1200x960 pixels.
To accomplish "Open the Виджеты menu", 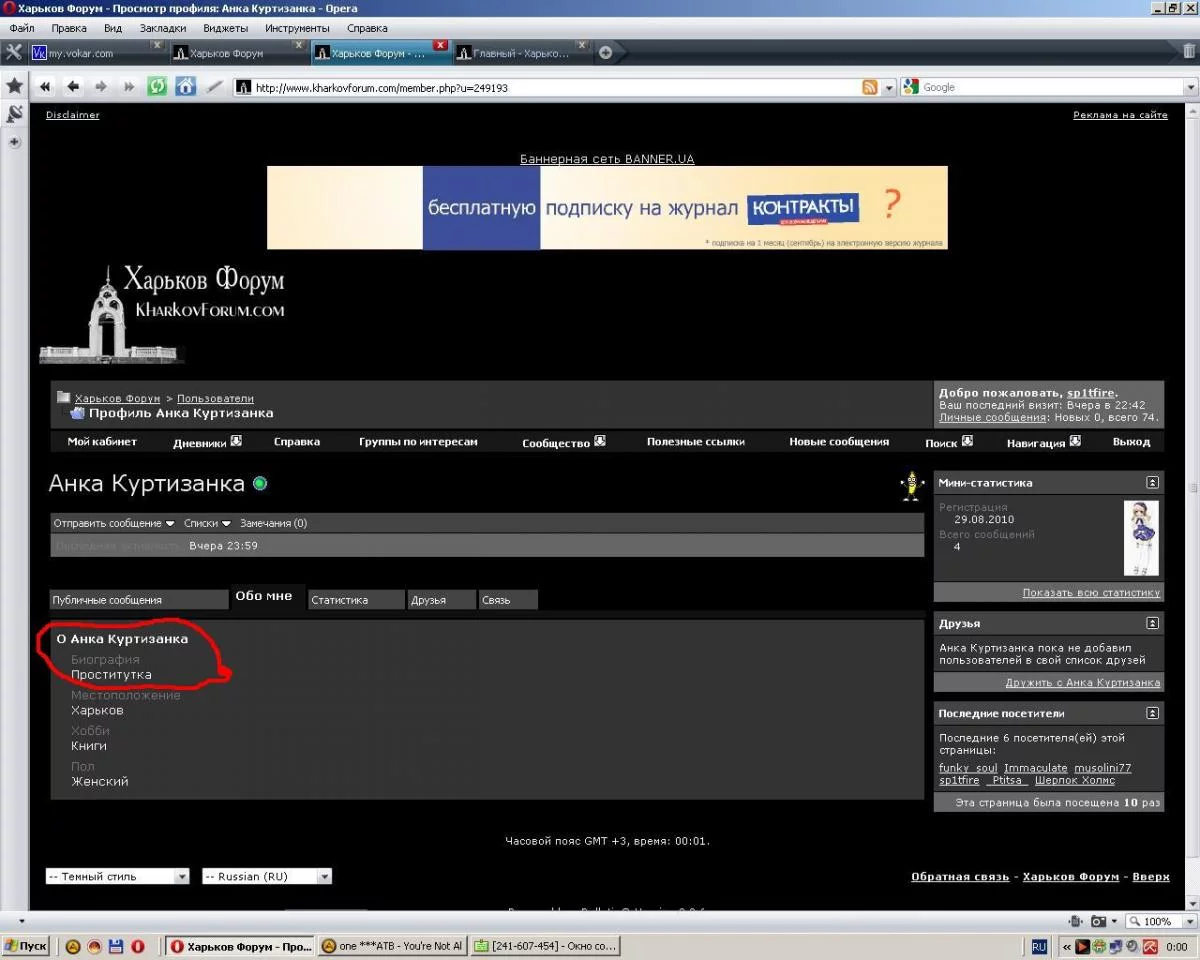I will click(x=225, y=28).
